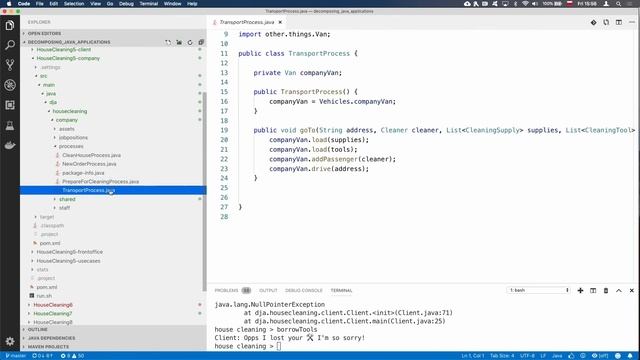Image resolution: width=640 pixels, height=360 pixels.
Task: Click errors and warnings count in status bar
Action: tap(72, 356)
